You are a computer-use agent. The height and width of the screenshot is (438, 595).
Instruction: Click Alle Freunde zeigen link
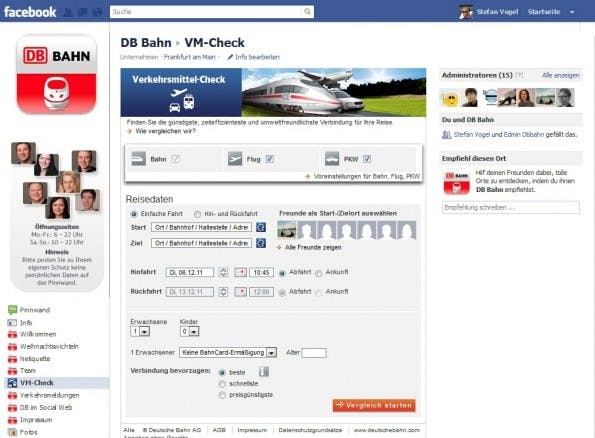pyautogui.click(x=313, y=247)
